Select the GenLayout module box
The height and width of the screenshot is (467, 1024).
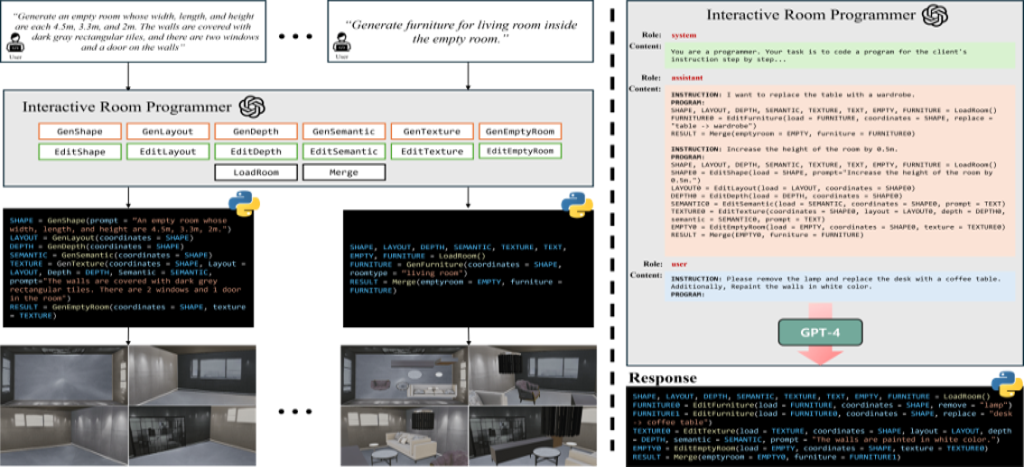167,131
